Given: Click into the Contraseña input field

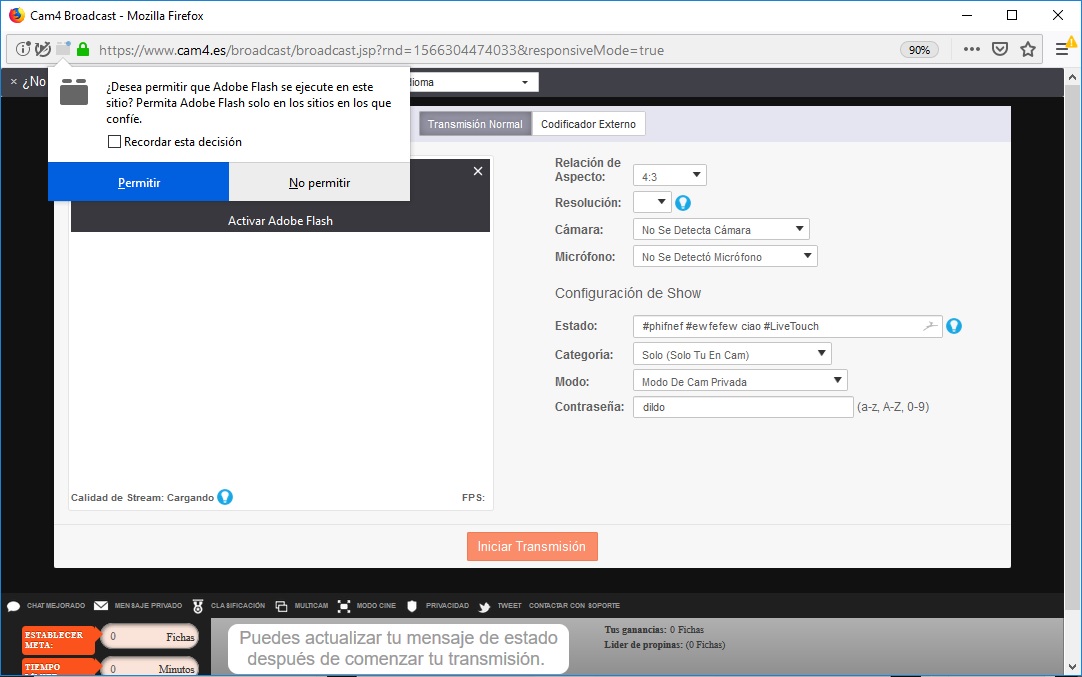Looking at the screenshot, I should (x=742, y=407).
